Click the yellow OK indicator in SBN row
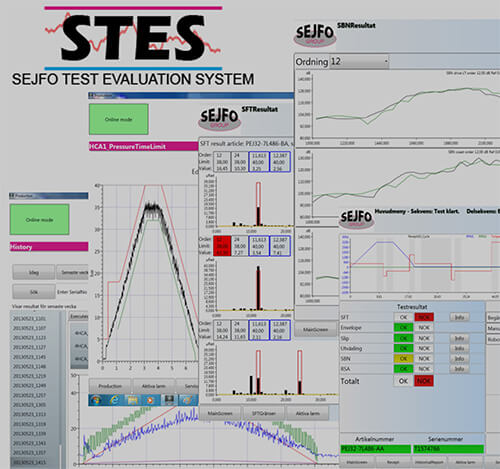The width and height of the screenshot is (500, 469). click(x=403, y=359)
